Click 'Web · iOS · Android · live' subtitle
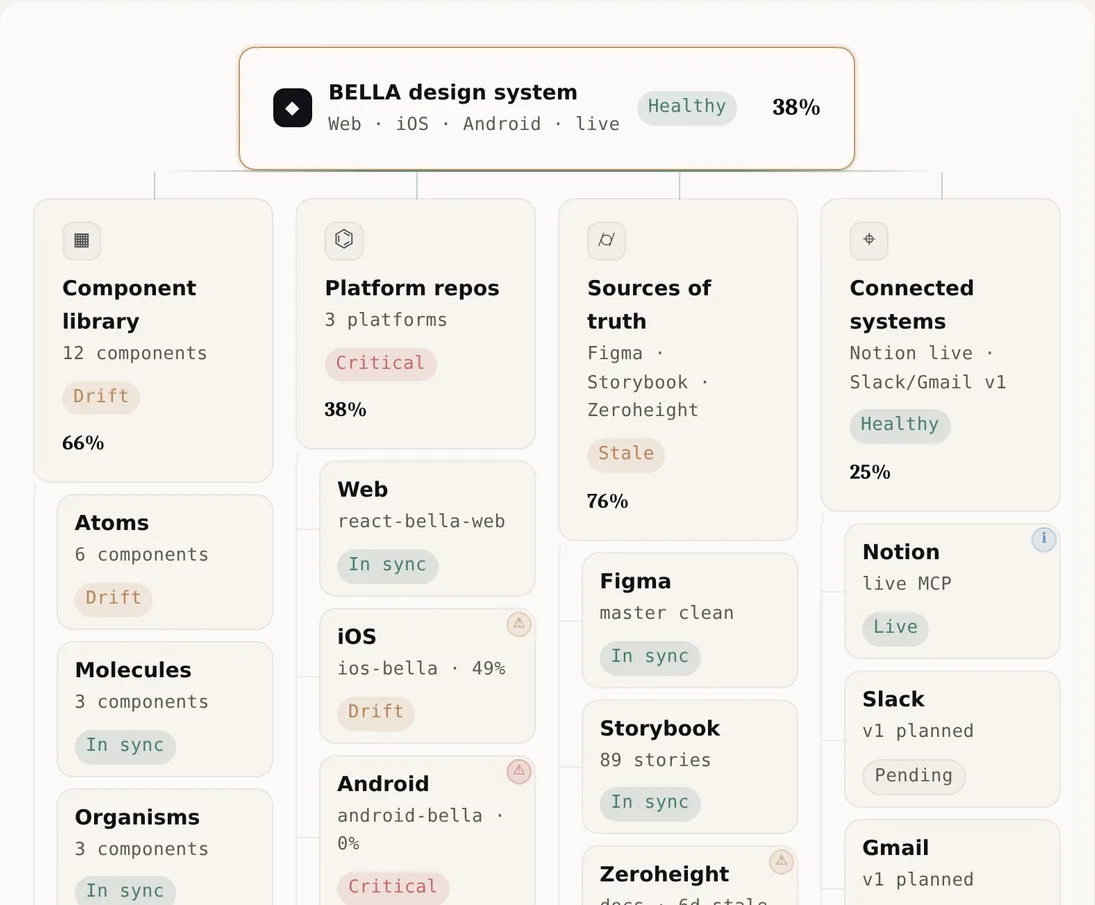The width and height of the screenshot is (1095, 905). 474,124
